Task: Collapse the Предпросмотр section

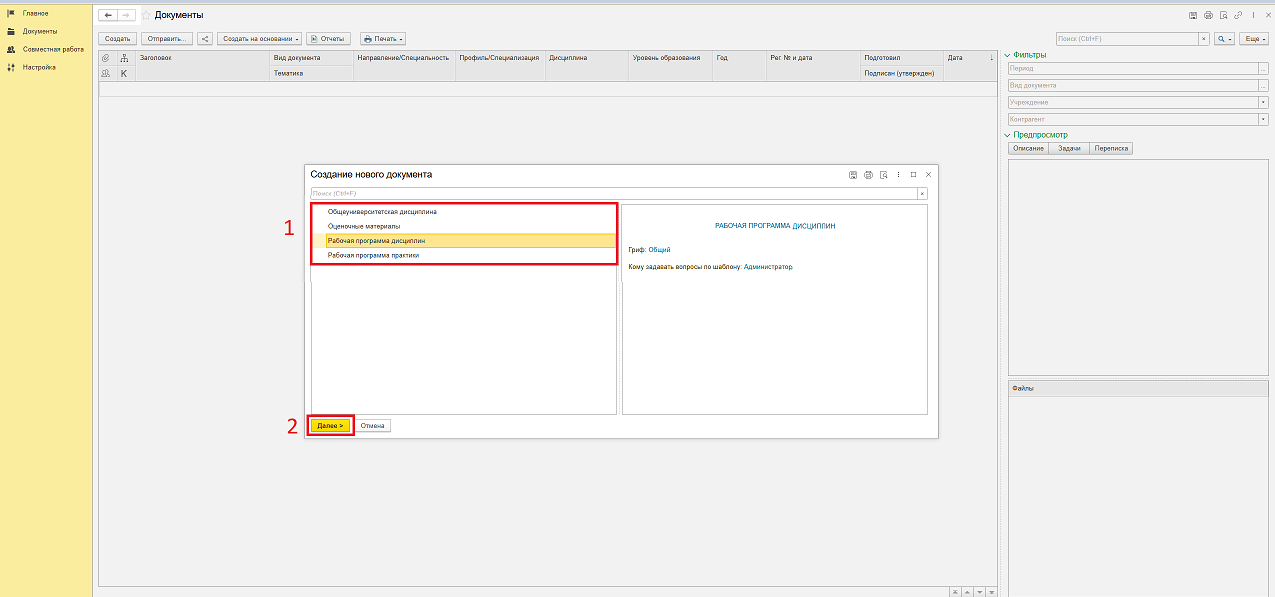Action: point(1008,134)
